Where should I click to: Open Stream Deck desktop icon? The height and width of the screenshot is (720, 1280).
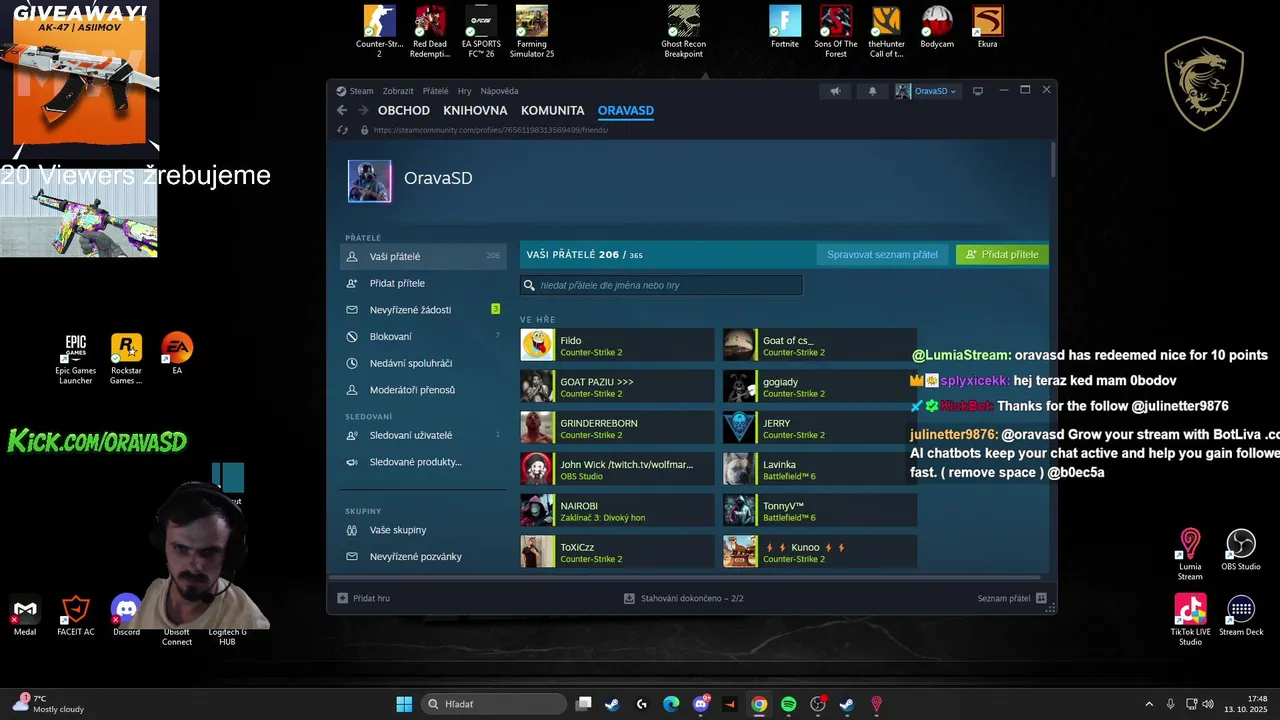click(x=1241, y=615)
